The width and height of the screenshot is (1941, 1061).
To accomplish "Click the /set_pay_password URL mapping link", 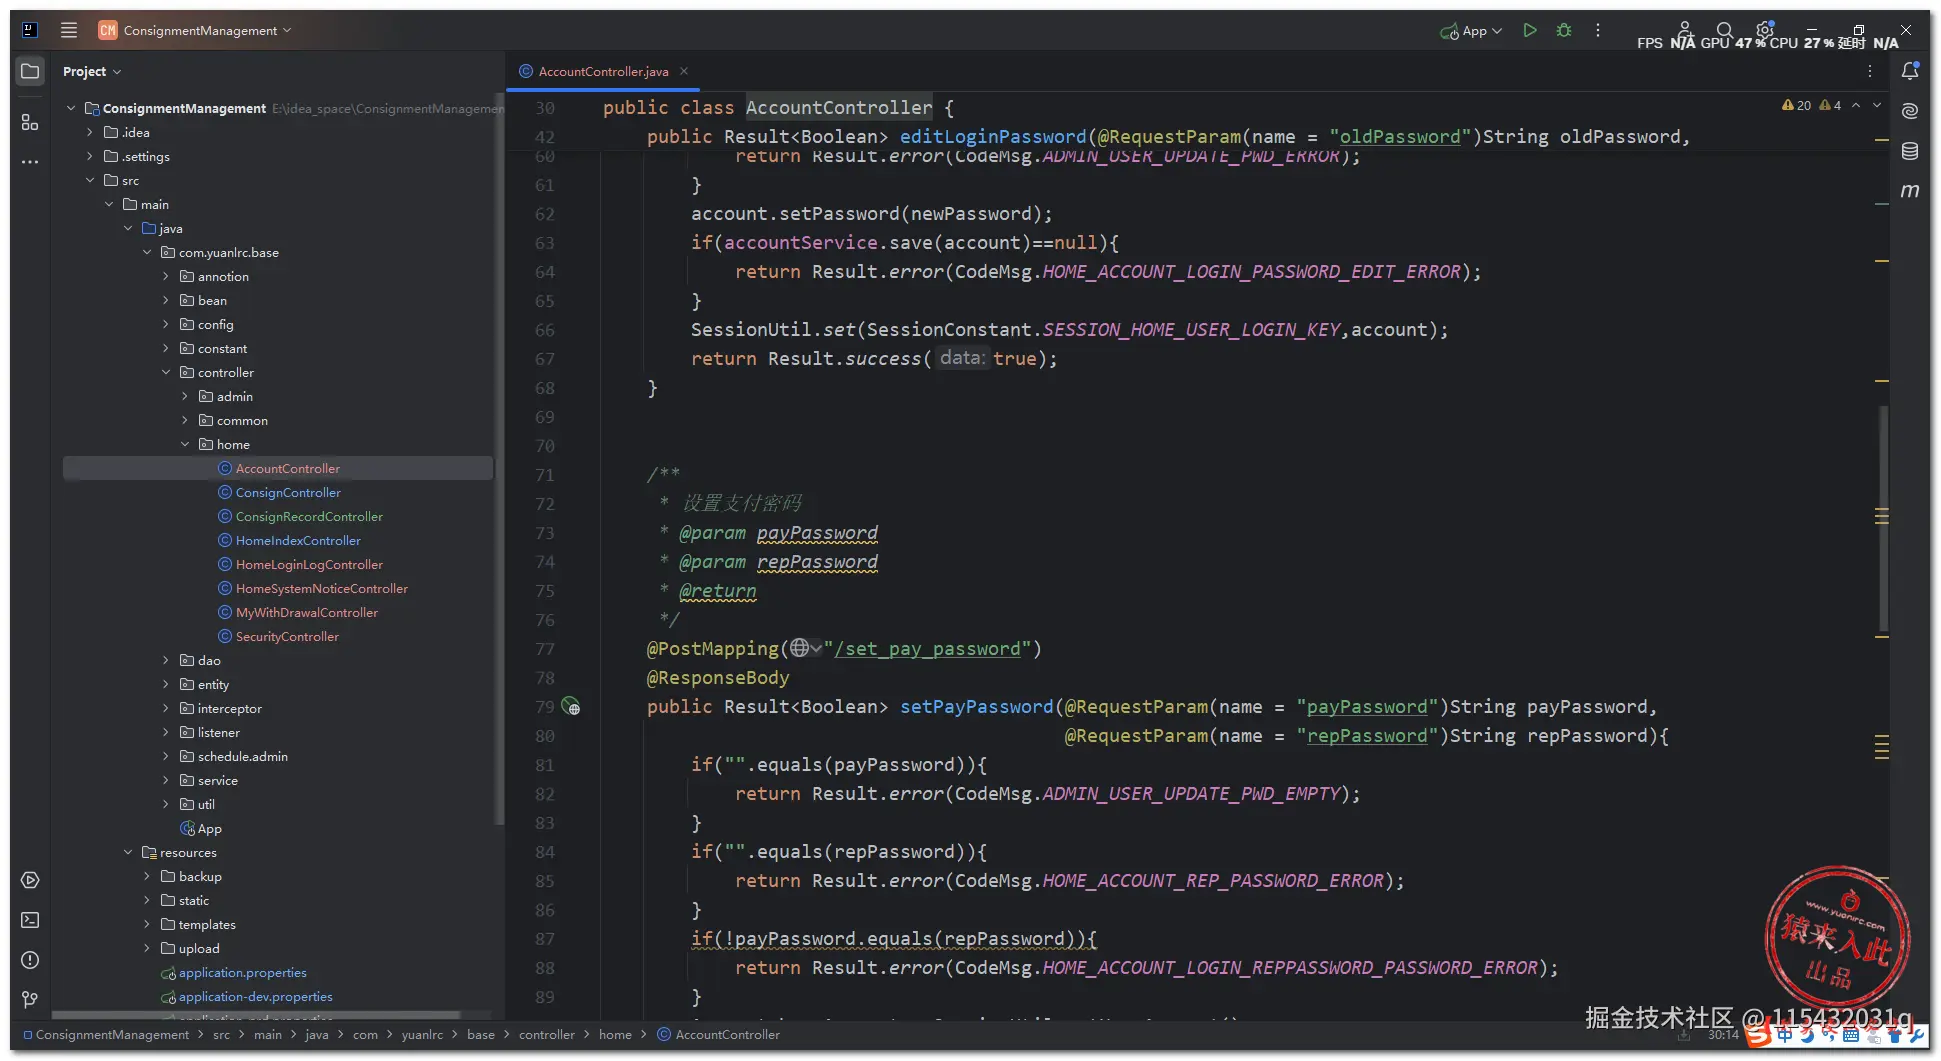I will (927, 649).
